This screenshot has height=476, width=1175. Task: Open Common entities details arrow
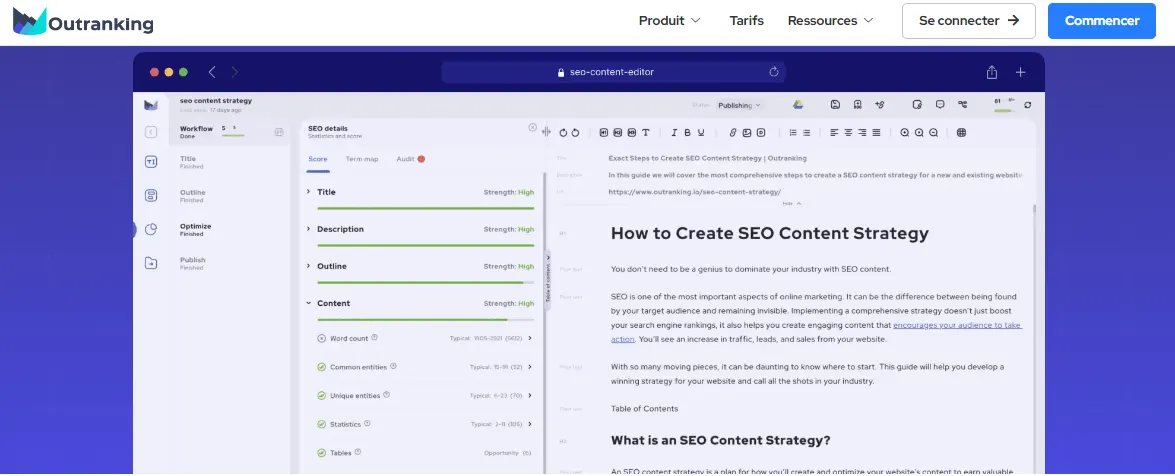point(531,367)
